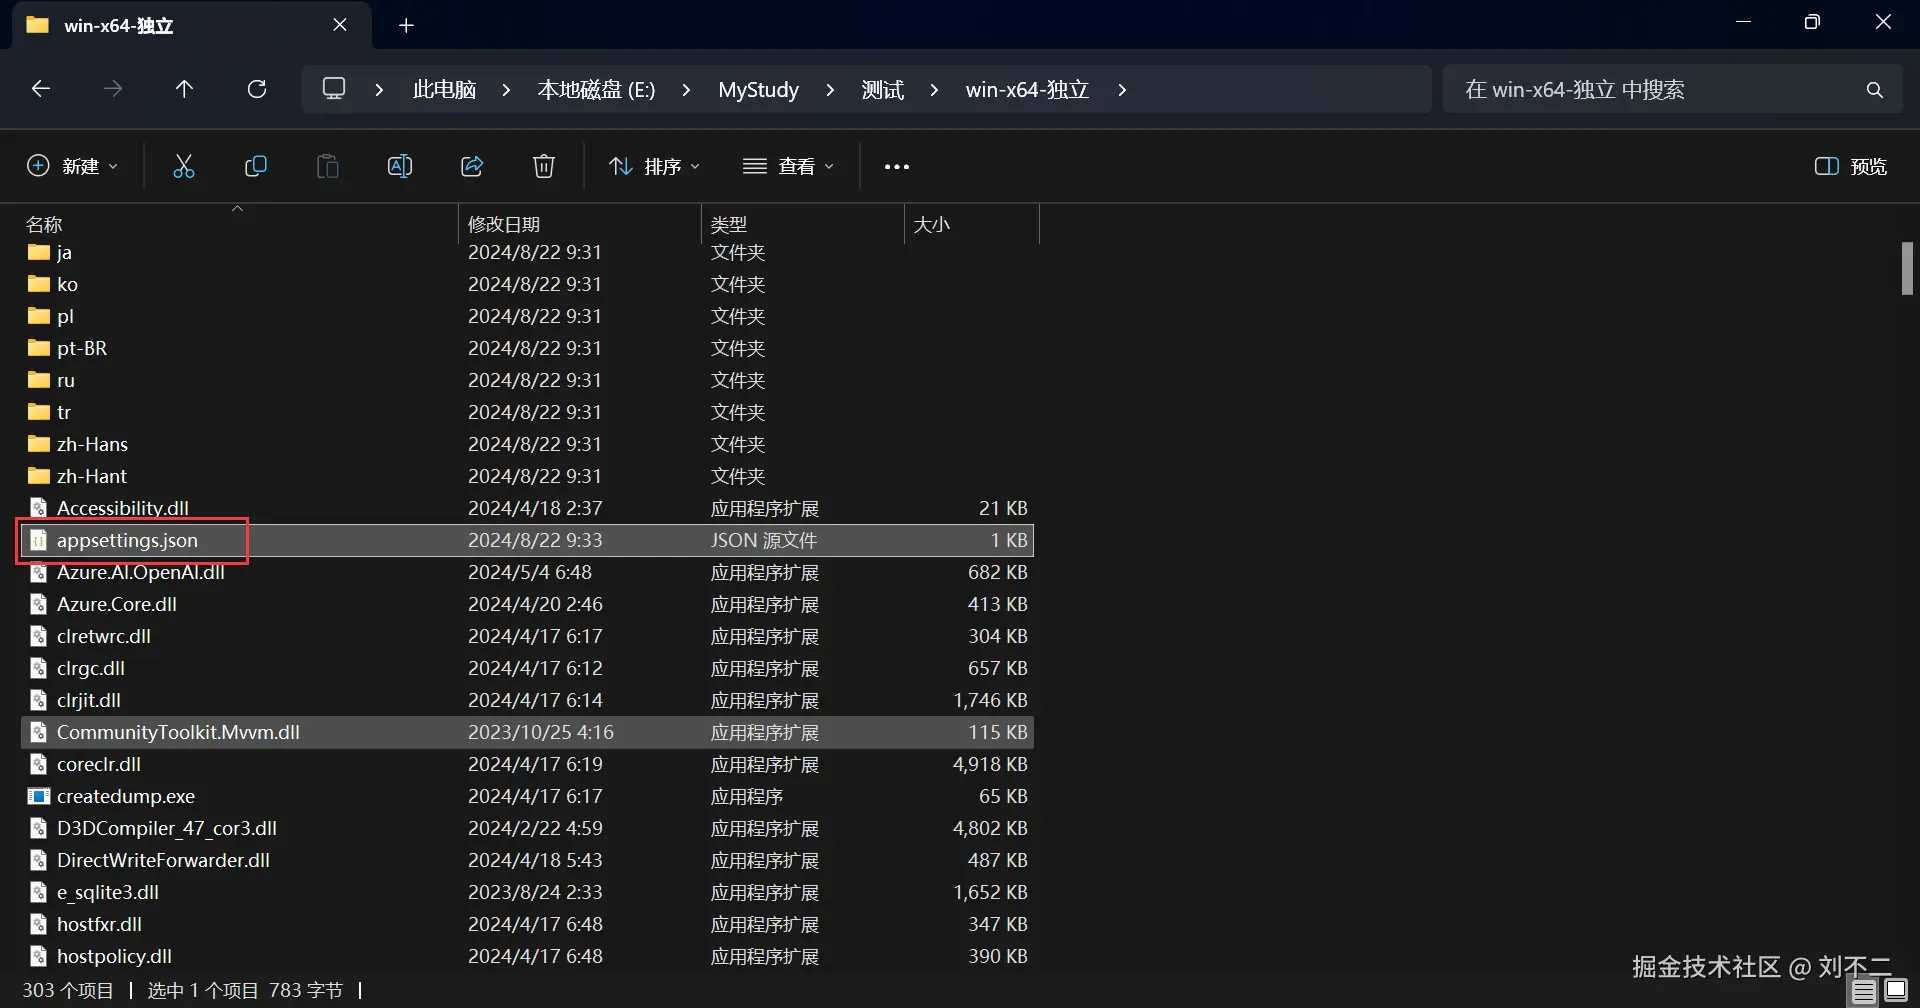Viewport: 1920px width, 1008px height.
Task: Open the See more ellipsis menu
Action: point(897,166)
